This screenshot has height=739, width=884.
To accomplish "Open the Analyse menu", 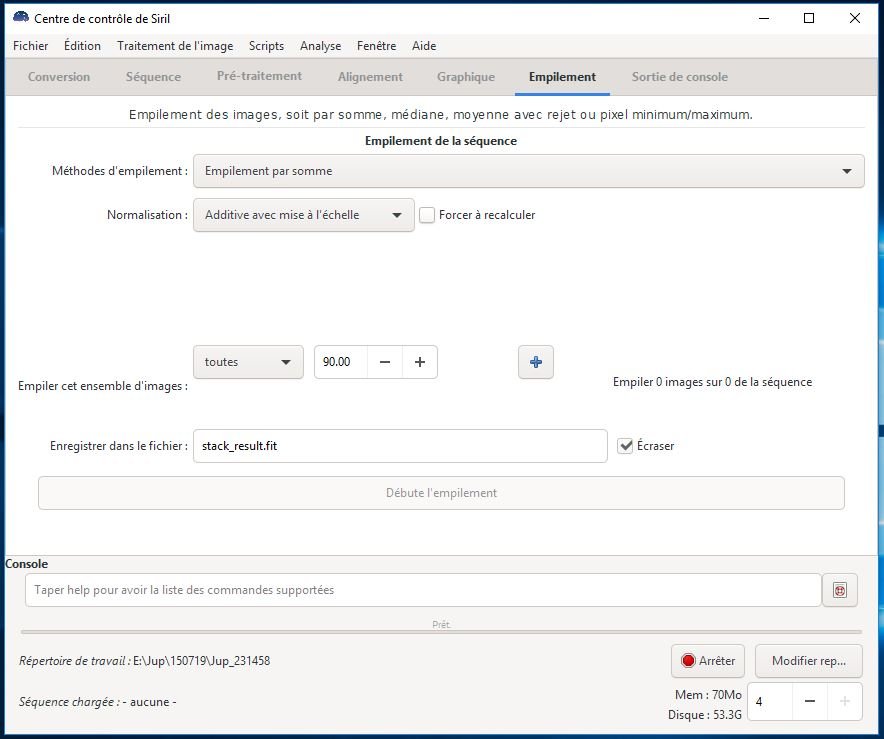I will coord(320,46).
